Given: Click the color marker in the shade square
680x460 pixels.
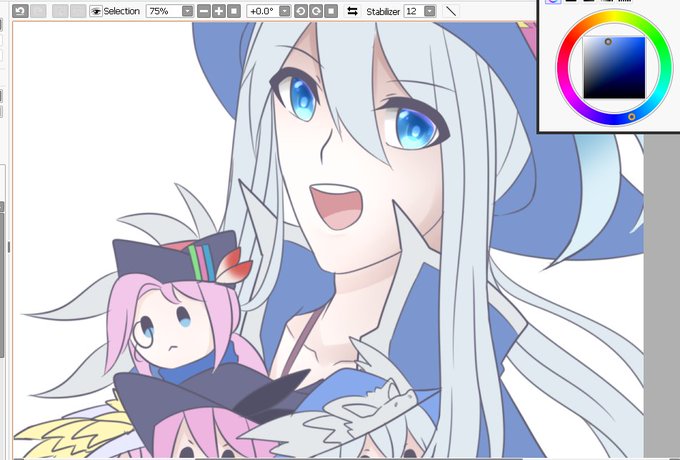Looking at the screenshot, I should click(608, 42).
